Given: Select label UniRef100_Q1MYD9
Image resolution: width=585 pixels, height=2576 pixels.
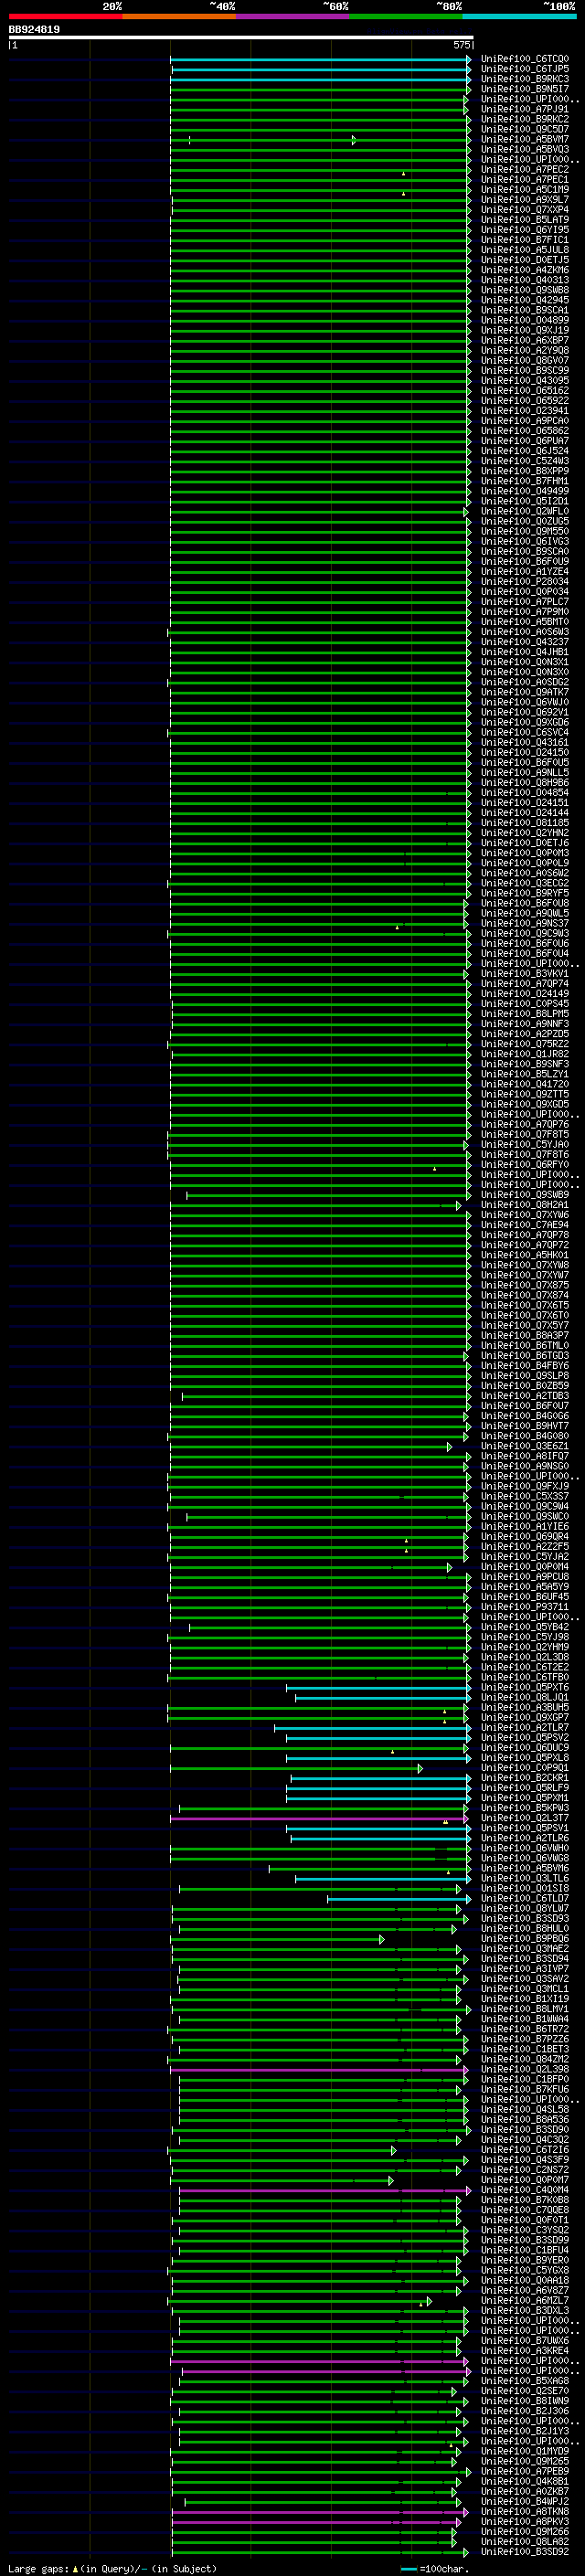Looking at the screenshot, I should point(525,2451).
